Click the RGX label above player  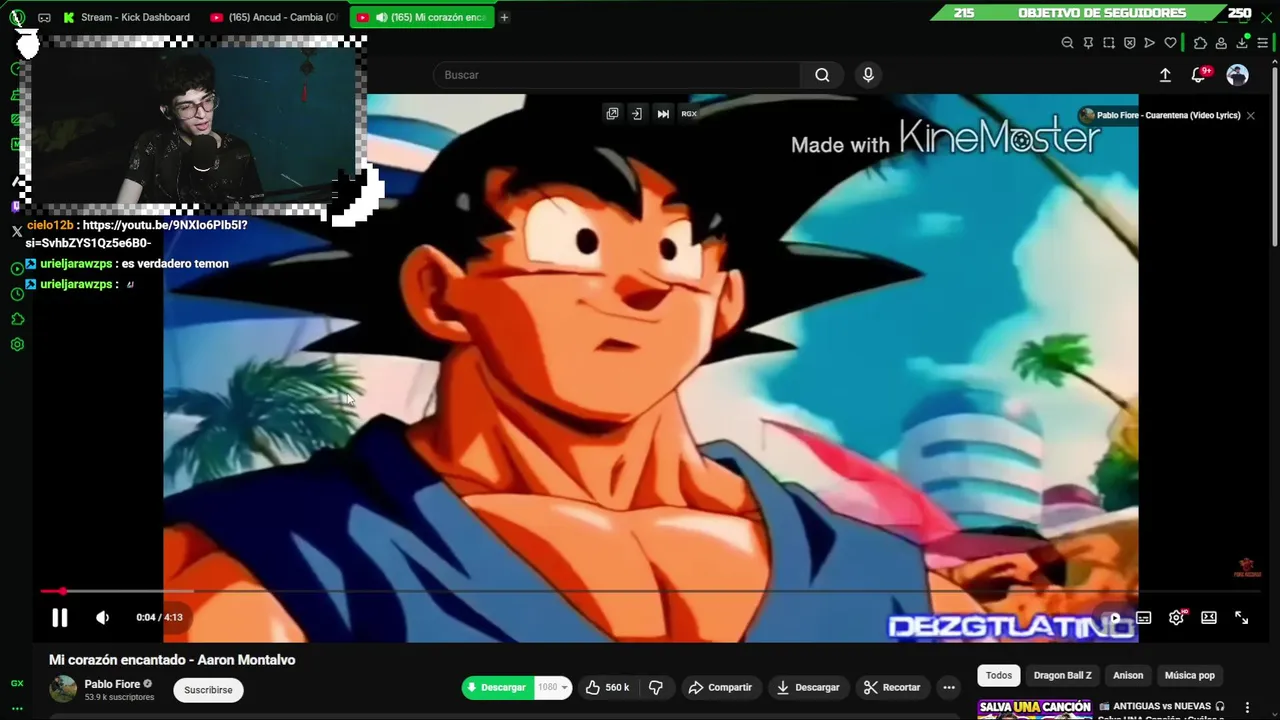pyautogui.click(x=689, y=114)
